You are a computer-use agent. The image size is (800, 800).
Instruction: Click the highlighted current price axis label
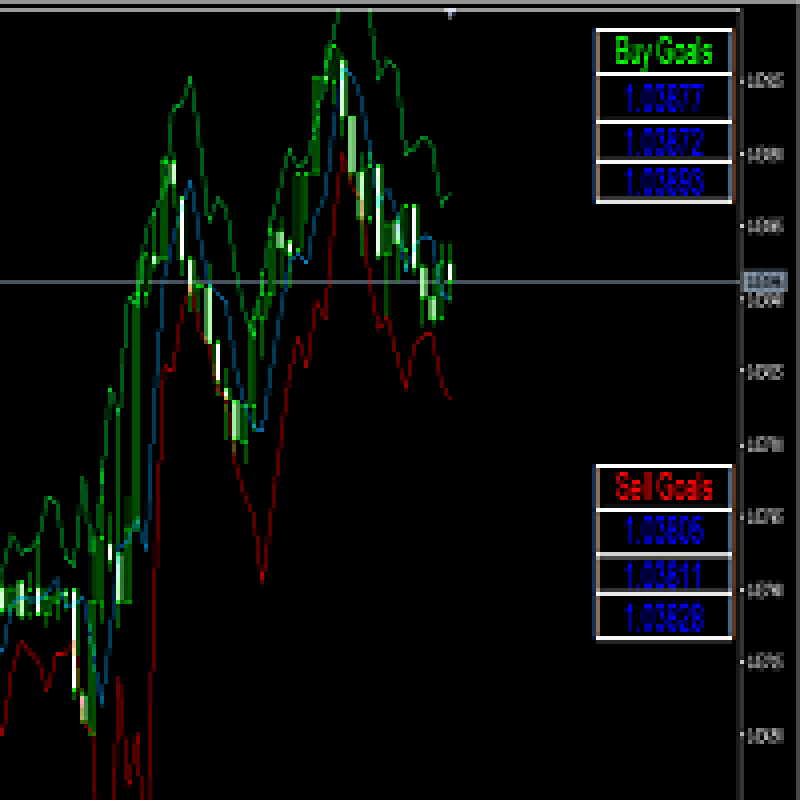pos(761,282)
